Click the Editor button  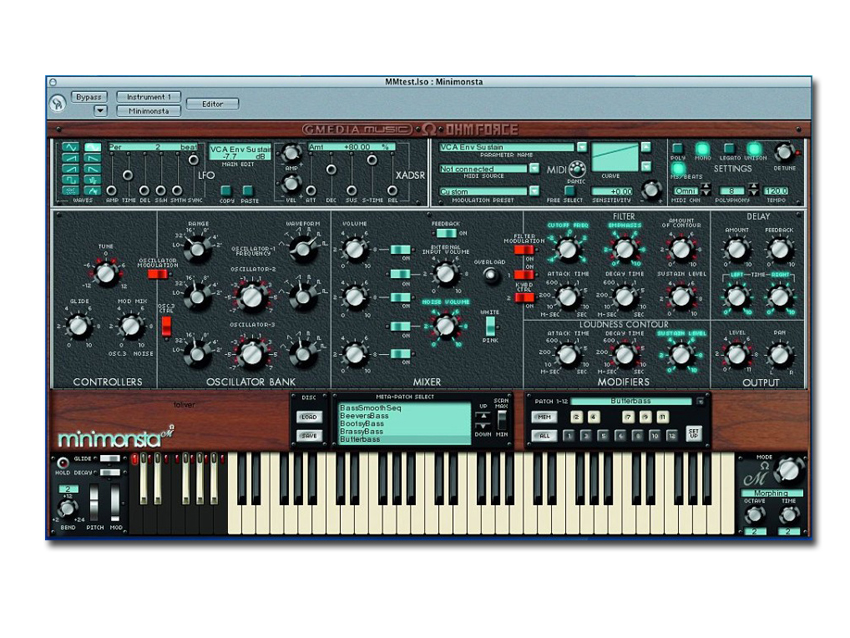point(212,104)
